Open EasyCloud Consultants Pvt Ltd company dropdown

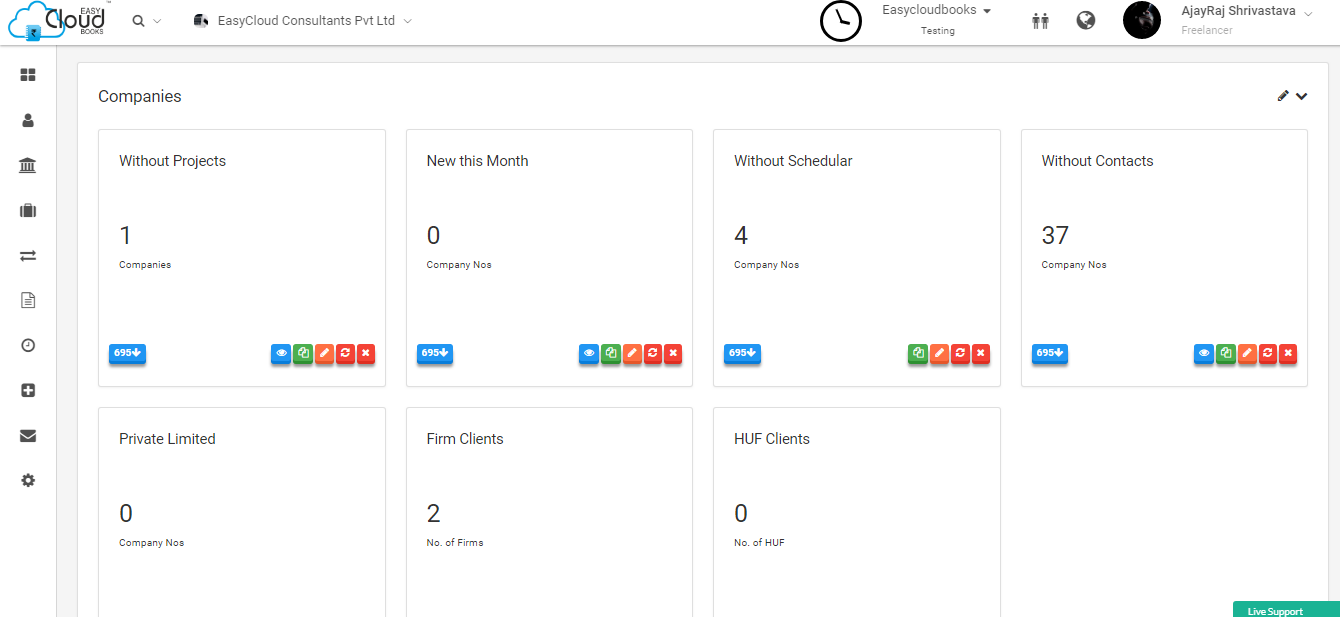(302, 21)
